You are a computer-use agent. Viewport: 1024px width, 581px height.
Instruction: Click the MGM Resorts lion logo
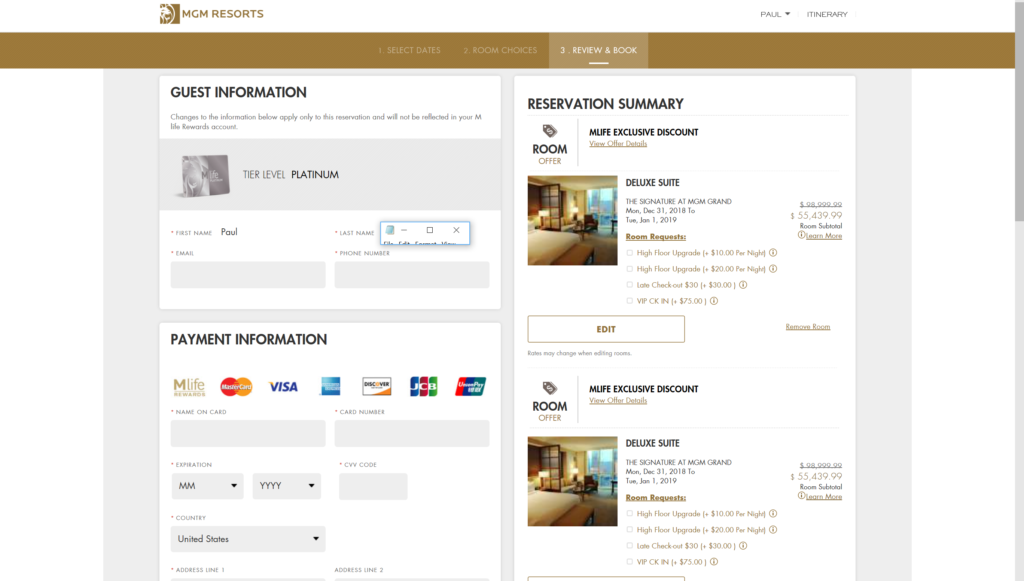point(169,14)
